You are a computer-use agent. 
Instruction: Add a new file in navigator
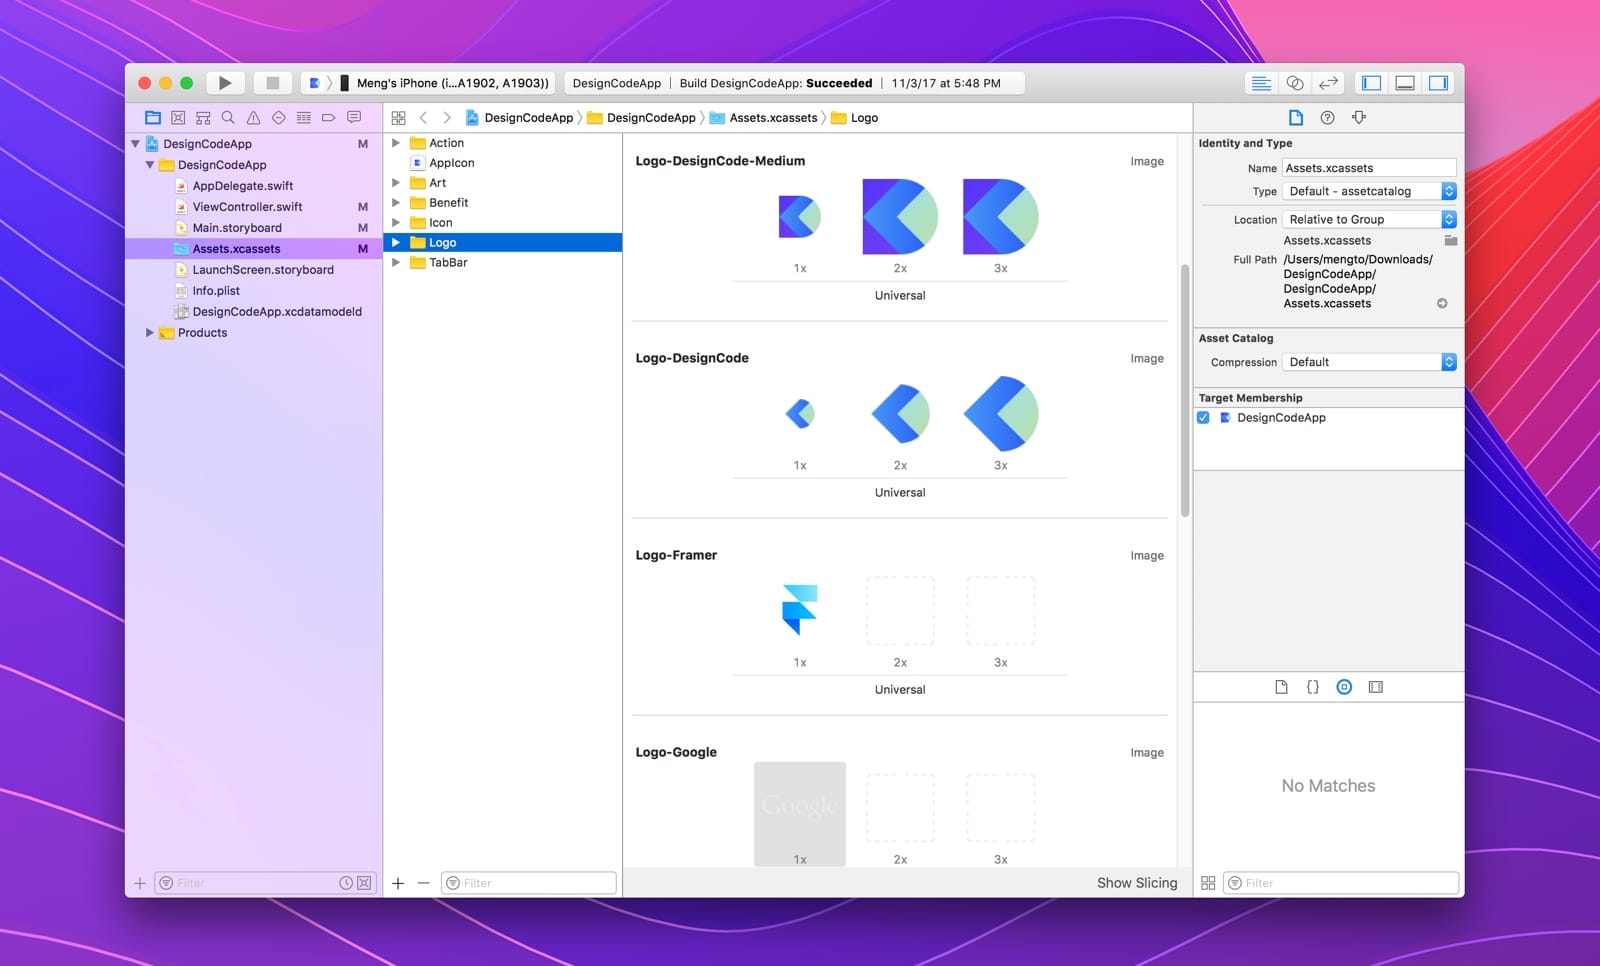(x=140, y=883)
